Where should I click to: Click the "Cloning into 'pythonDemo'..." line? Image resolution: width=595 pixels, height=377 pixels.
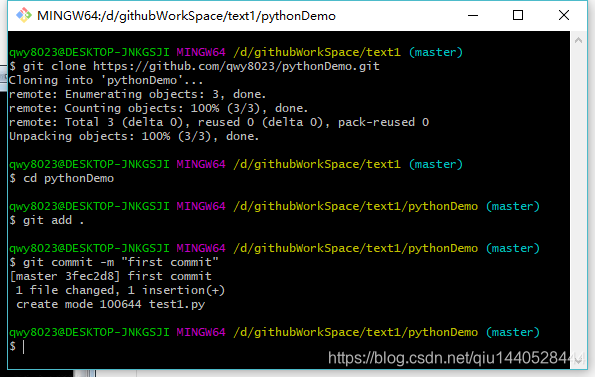(x=106, y=80)
